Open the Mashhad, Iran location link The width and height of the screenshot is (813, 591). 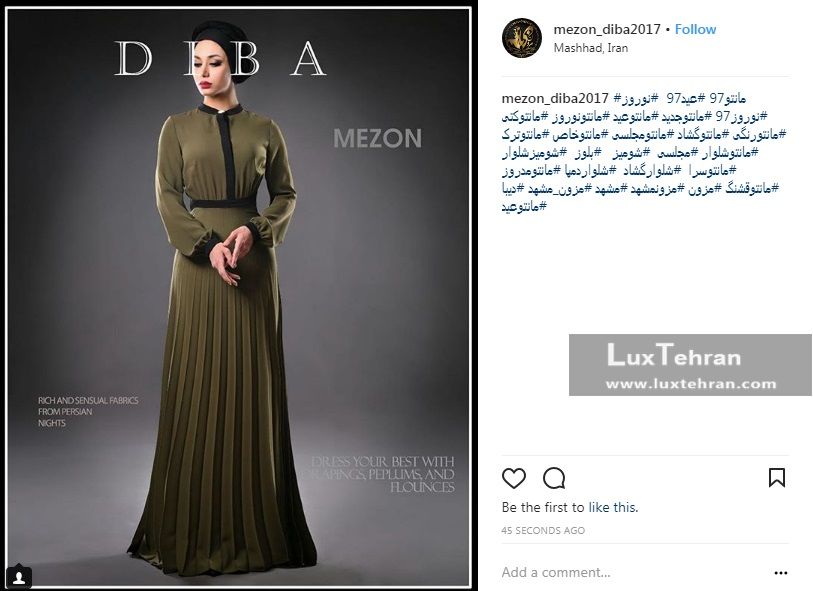591,48
